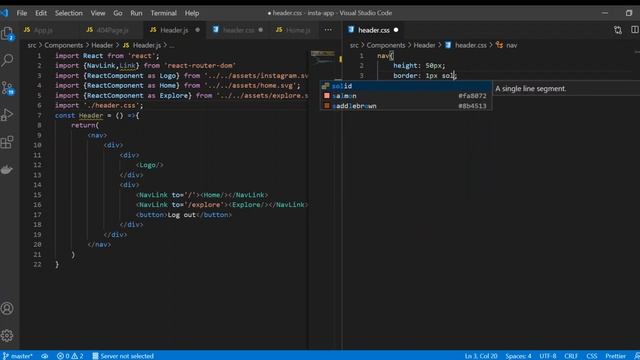Change line endings via 'CRLF'
The image size is (640, 360).
tap(571, 356)
